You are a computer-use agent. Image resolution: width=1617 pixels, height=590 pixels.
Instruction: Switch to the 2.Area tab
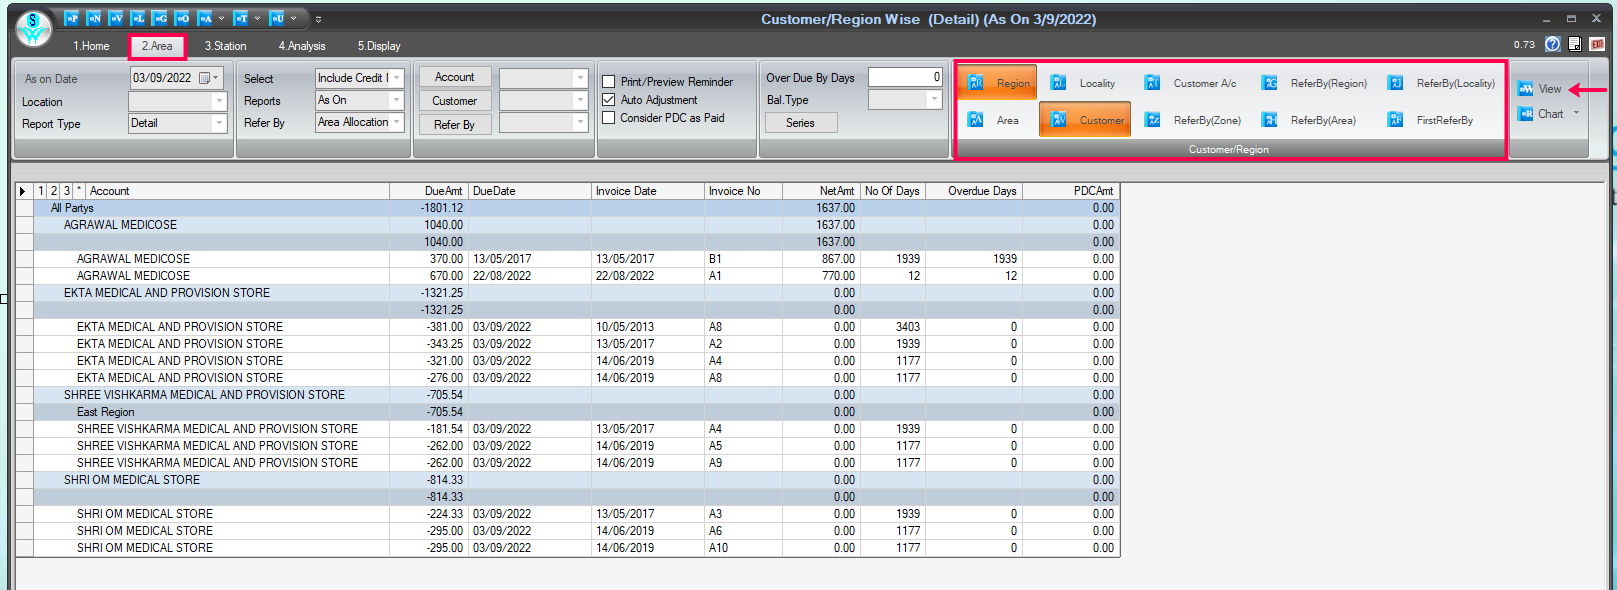(157, 46)
